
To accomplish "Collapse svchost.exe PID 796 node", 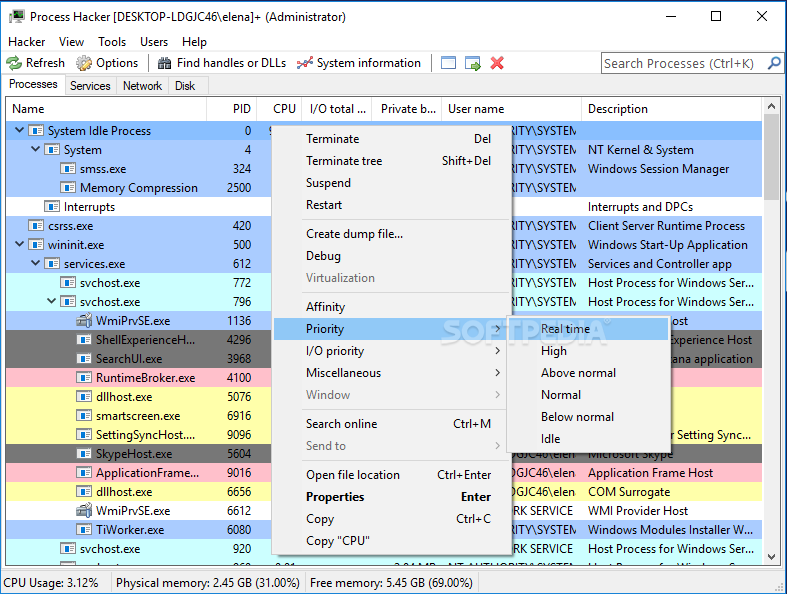I will [52, 301].
